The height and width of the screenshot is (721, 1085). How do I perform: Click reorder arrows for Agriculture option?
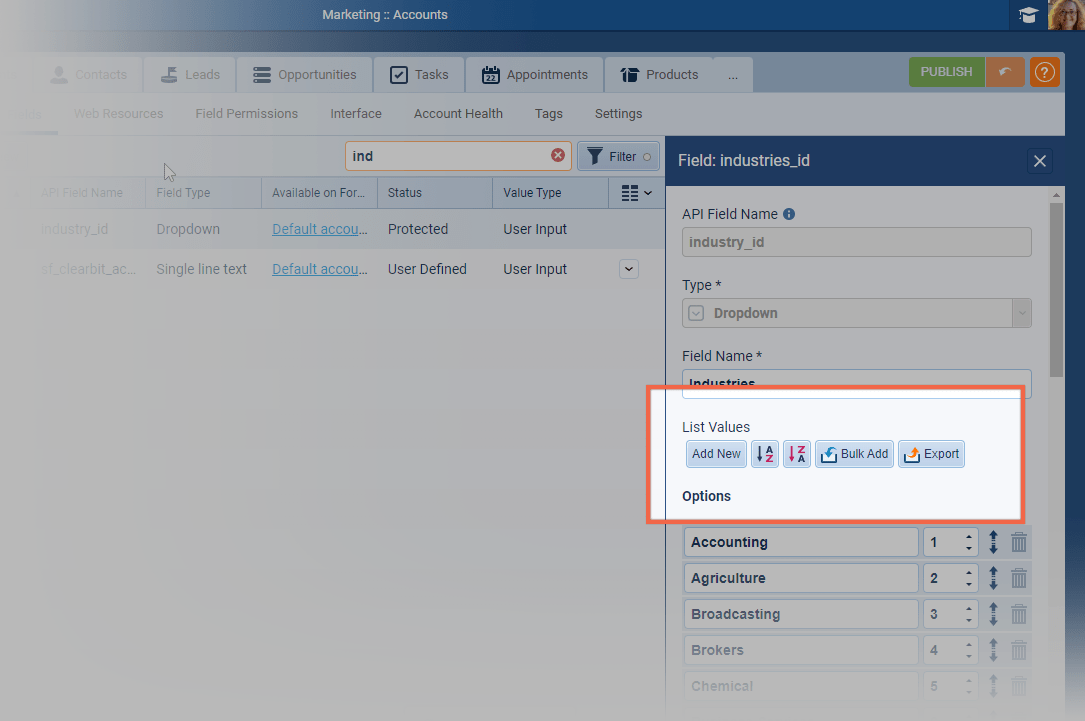pyautogui.click(x=994, y=579)
